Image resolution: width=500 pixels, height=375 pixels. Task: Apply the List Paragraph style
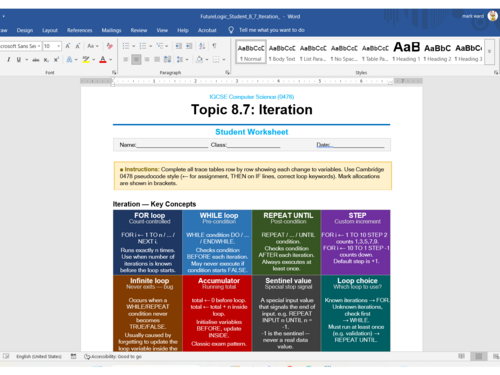click(x=313, y=52)
